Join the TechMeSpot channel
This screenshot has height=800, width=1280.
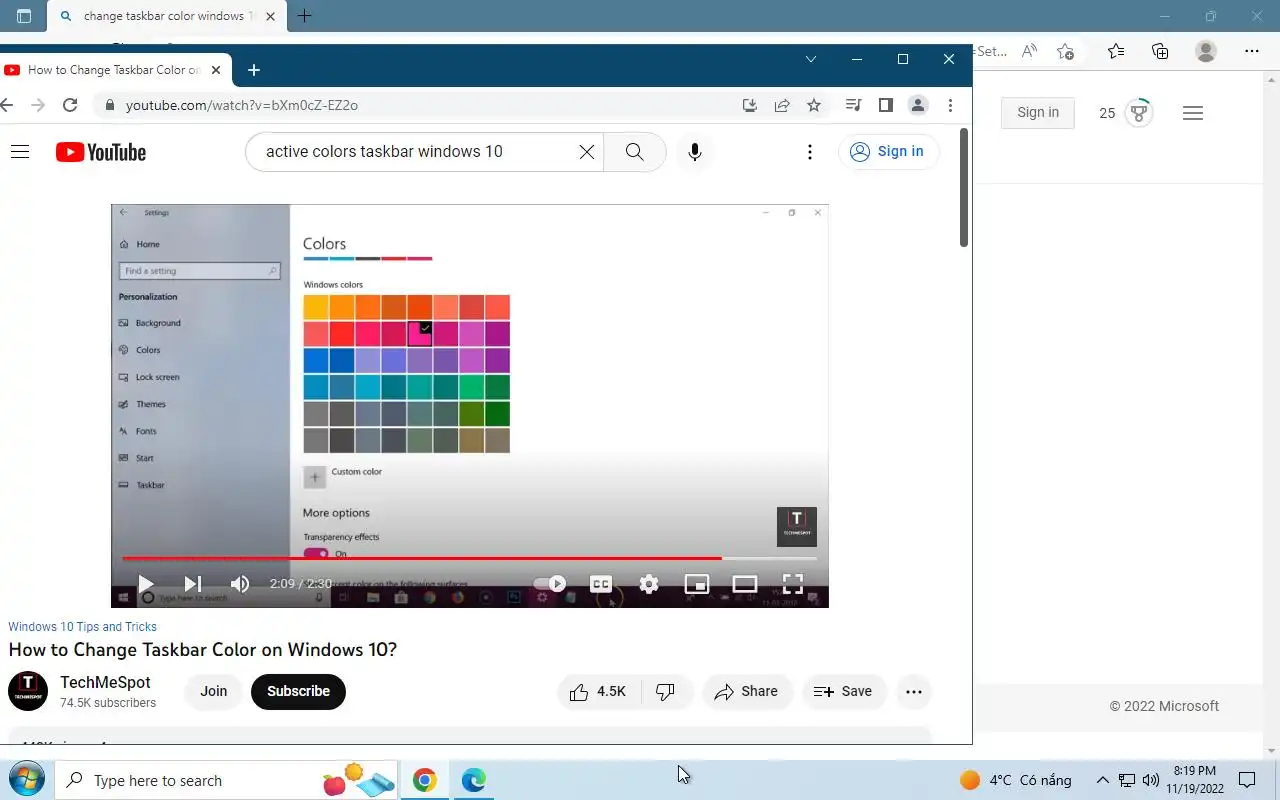pyautogui.click(x=213, y=692)
